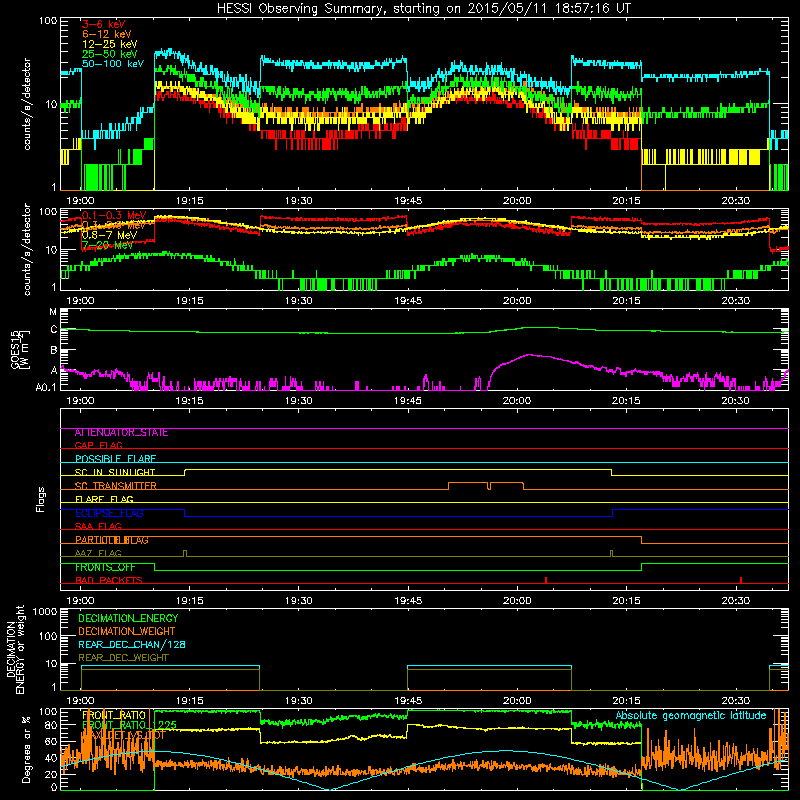
Task: Select the cyan 50-100 keV legend label
Action: (x=113, y=64)
